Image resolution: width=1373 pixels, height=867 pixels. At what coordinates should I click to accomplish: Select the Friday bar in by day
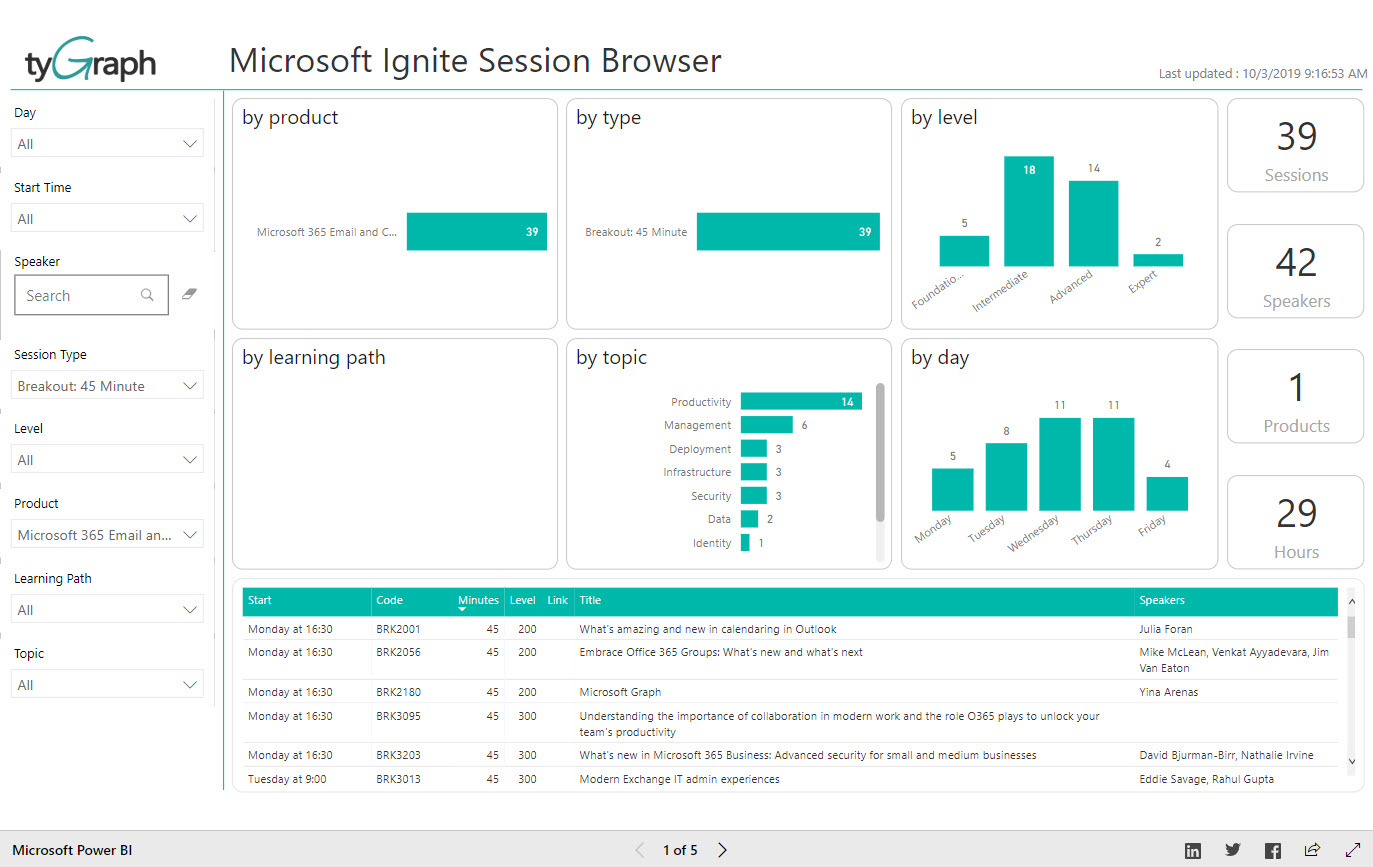1167,494
